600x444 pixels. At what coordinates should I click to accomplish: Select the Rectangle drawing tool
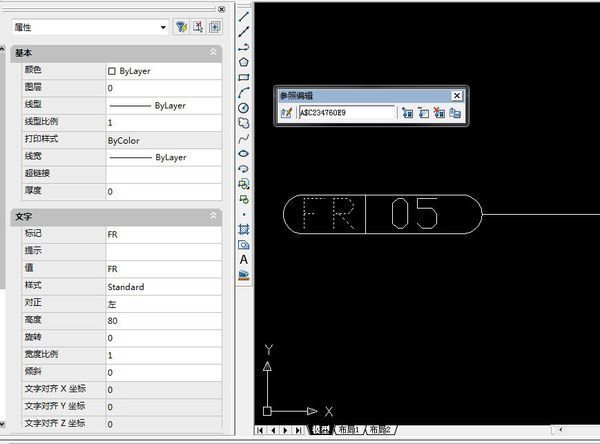244,77
